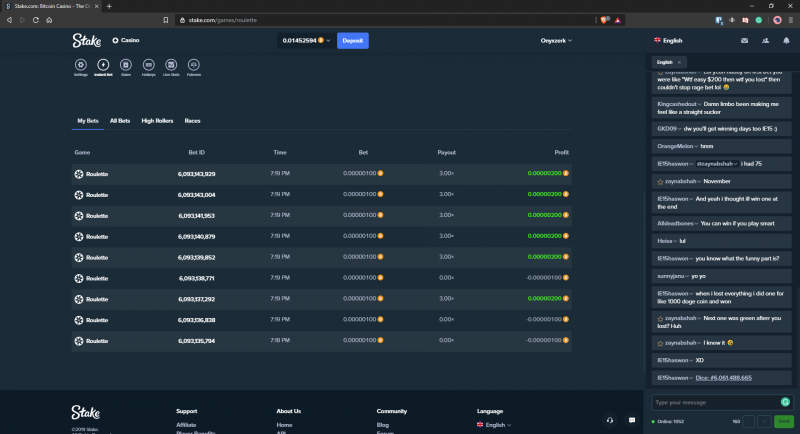Open the Affiliate footer link

(x=186, y=425)
